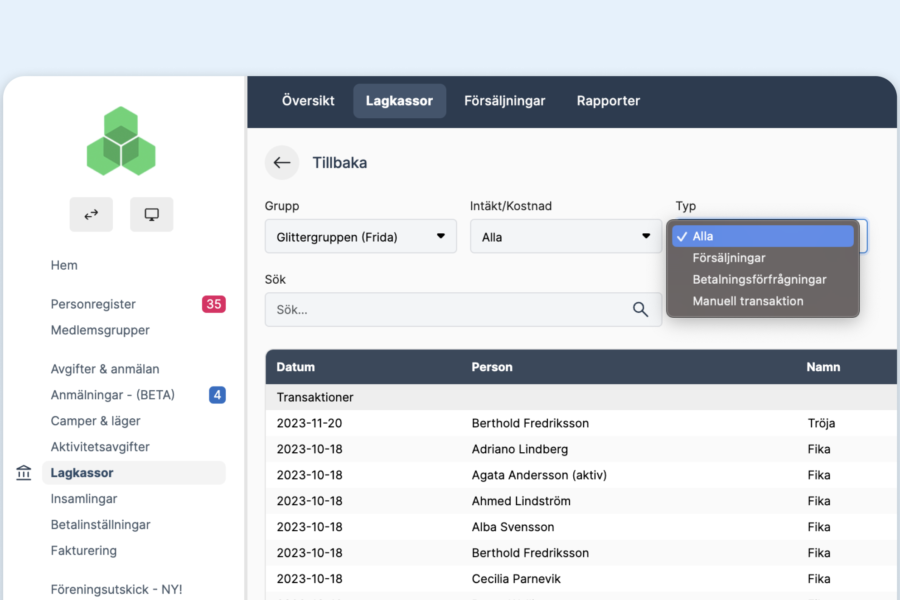Screen dimensions: 900x600
Task: Choose Betalningsförfrågningar option
Action: coord(759,280)
